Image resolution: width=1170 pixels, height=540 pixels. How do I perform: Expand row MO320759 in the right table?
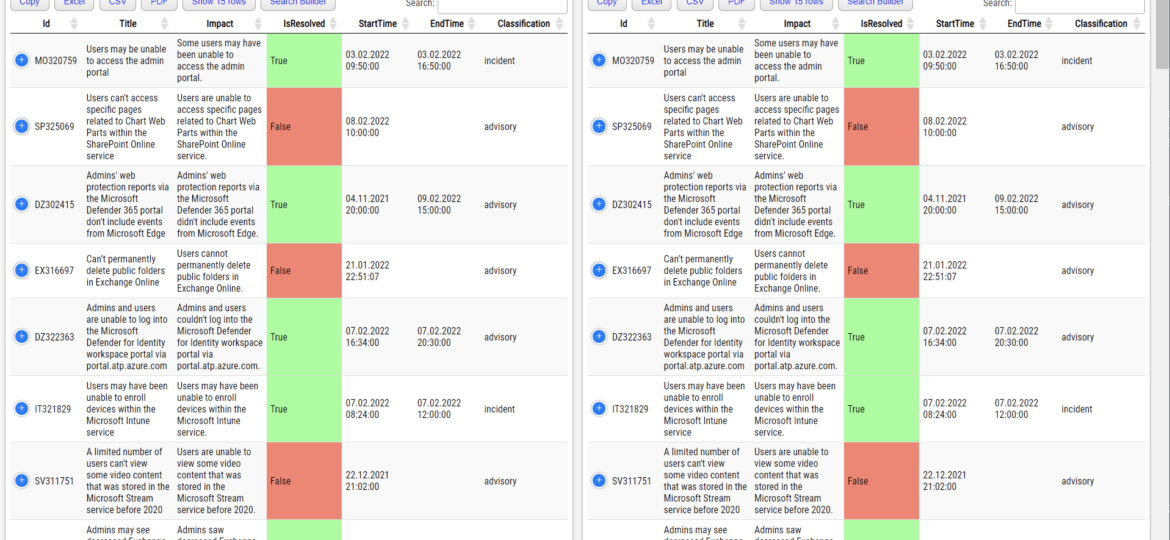pyautogui.click(x=599, y=60)
